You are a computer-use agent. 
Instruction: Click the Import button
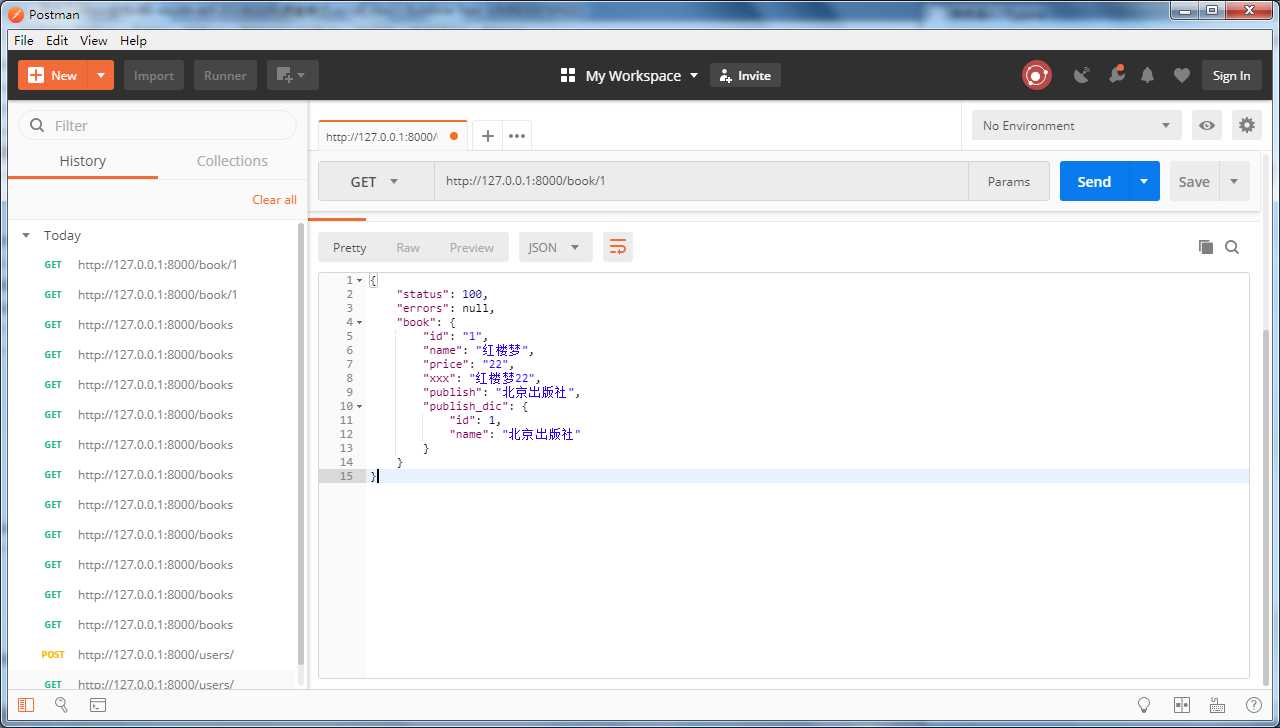pos(154,75)
